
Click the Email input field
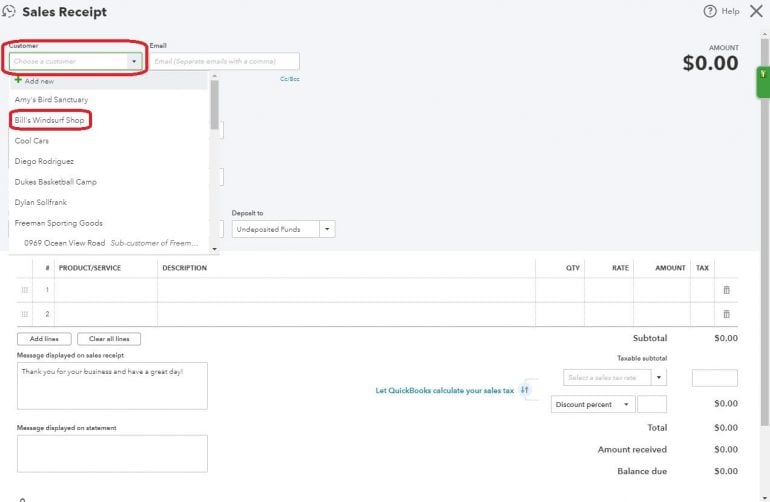(x=224, y=61)
